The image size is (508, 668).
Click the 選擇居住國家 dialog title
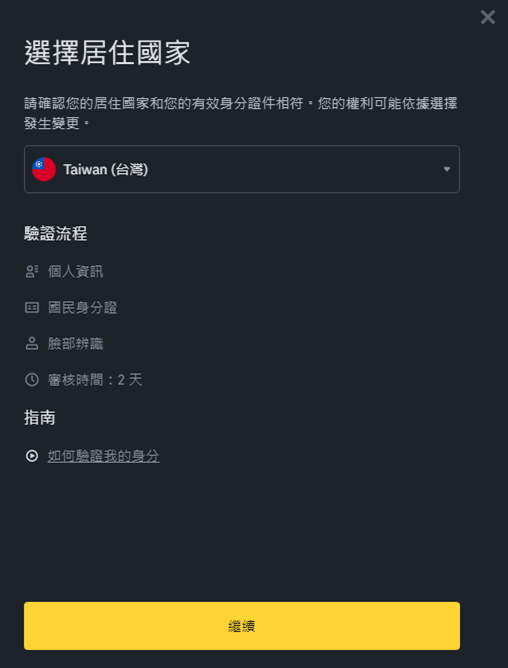[107, 53]
